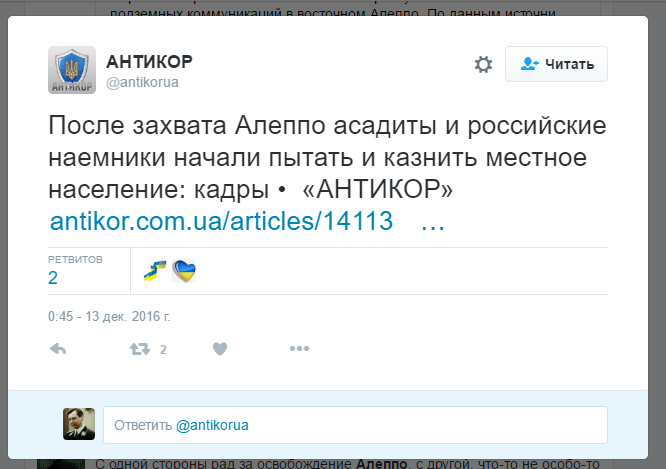The image size is (666, 469).
Task: Click the reply arrow icon below the tweet
Action: pyautogui.click(x=58, y=349)
